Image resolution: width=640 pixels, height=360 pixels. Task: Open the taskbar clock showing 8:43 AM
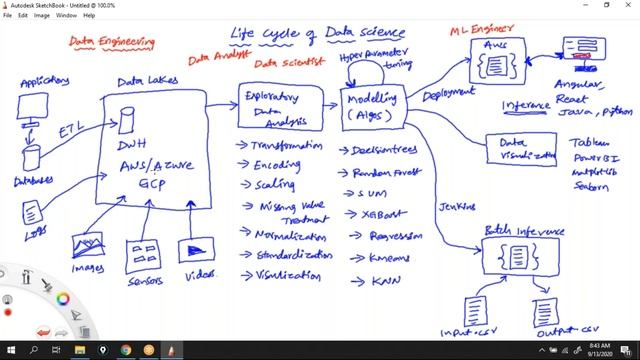600,350
